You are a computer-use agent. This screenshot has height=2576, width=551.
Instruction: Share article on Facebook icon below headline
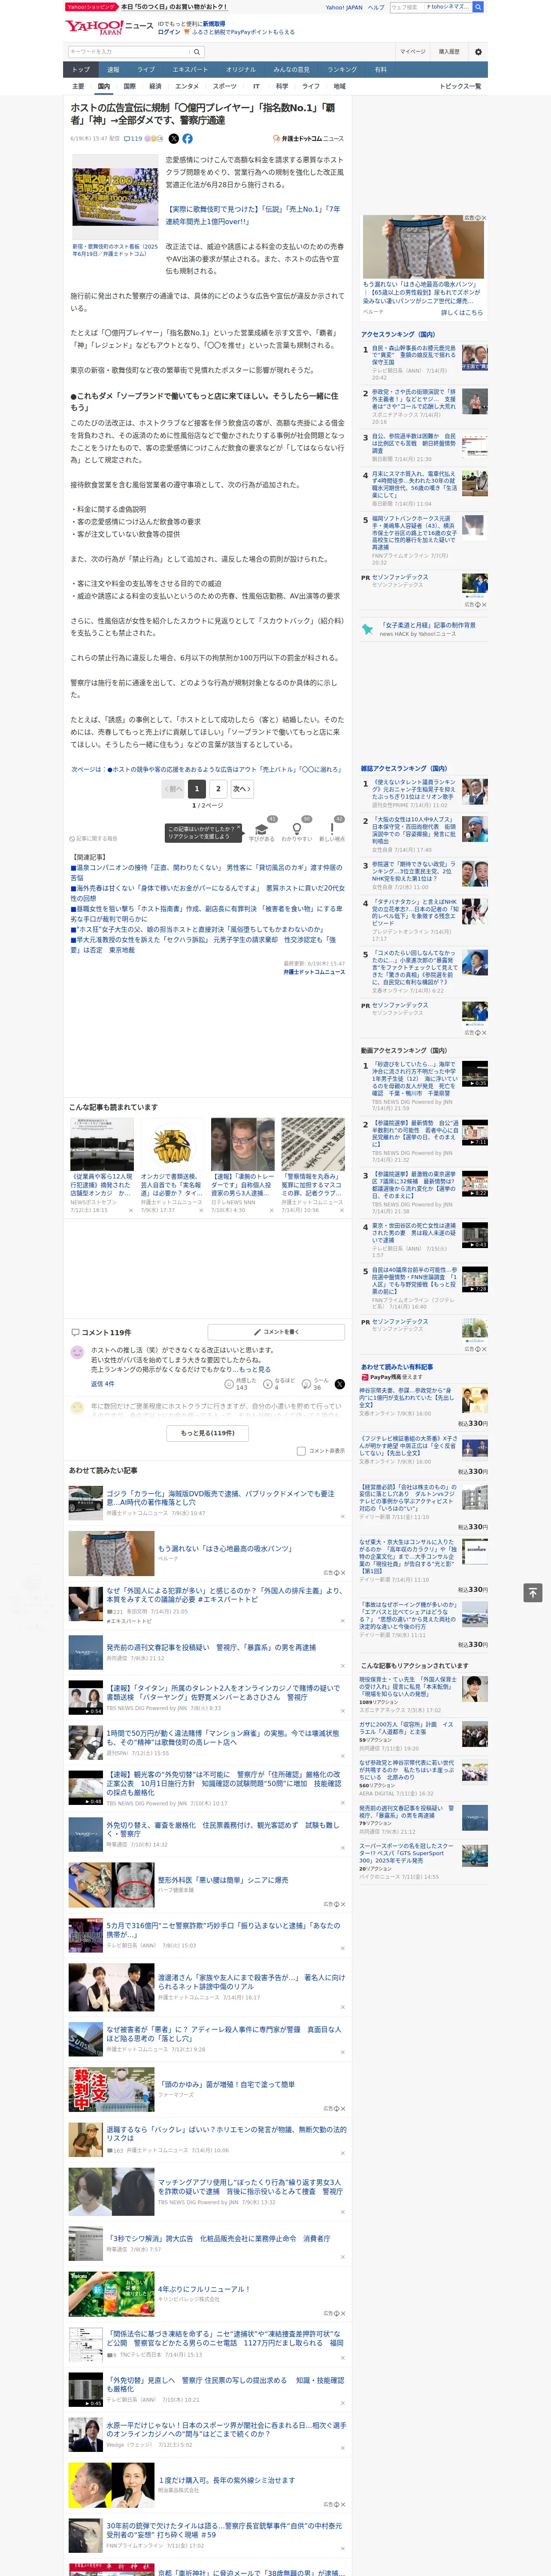click(x=187, y=139)
